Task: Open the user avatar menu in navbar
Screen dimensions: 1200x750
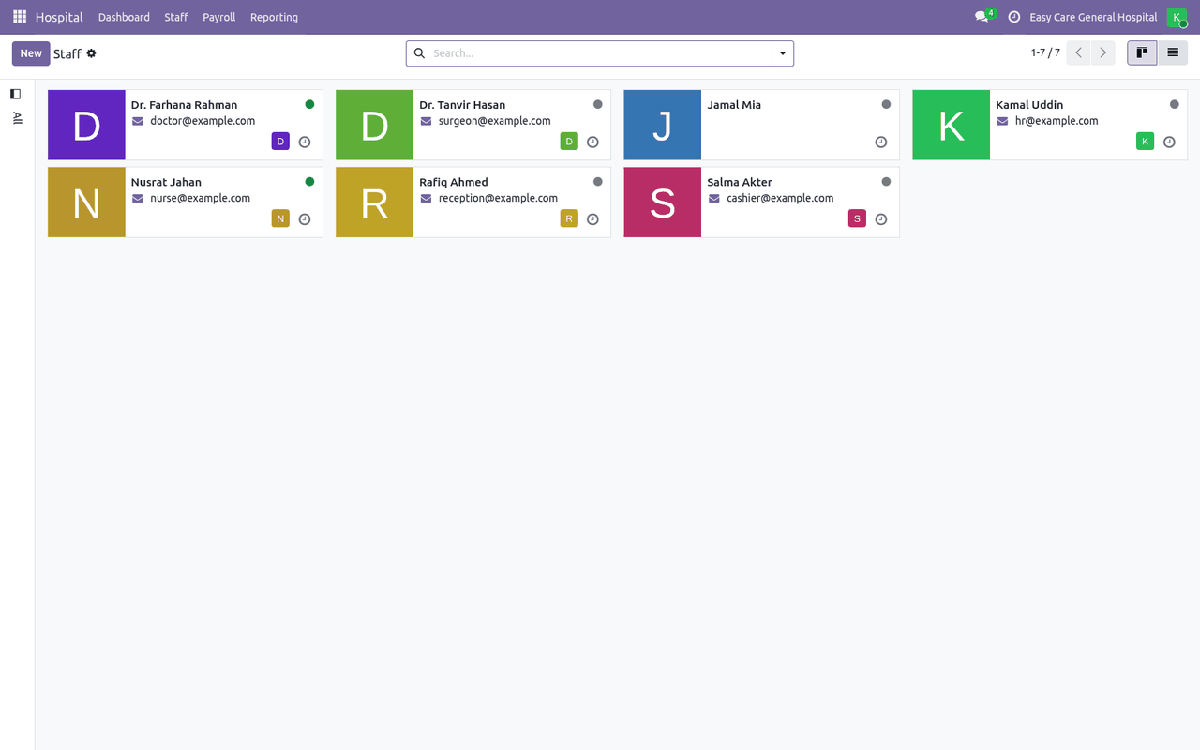Action: click(x=1177, y=17)
